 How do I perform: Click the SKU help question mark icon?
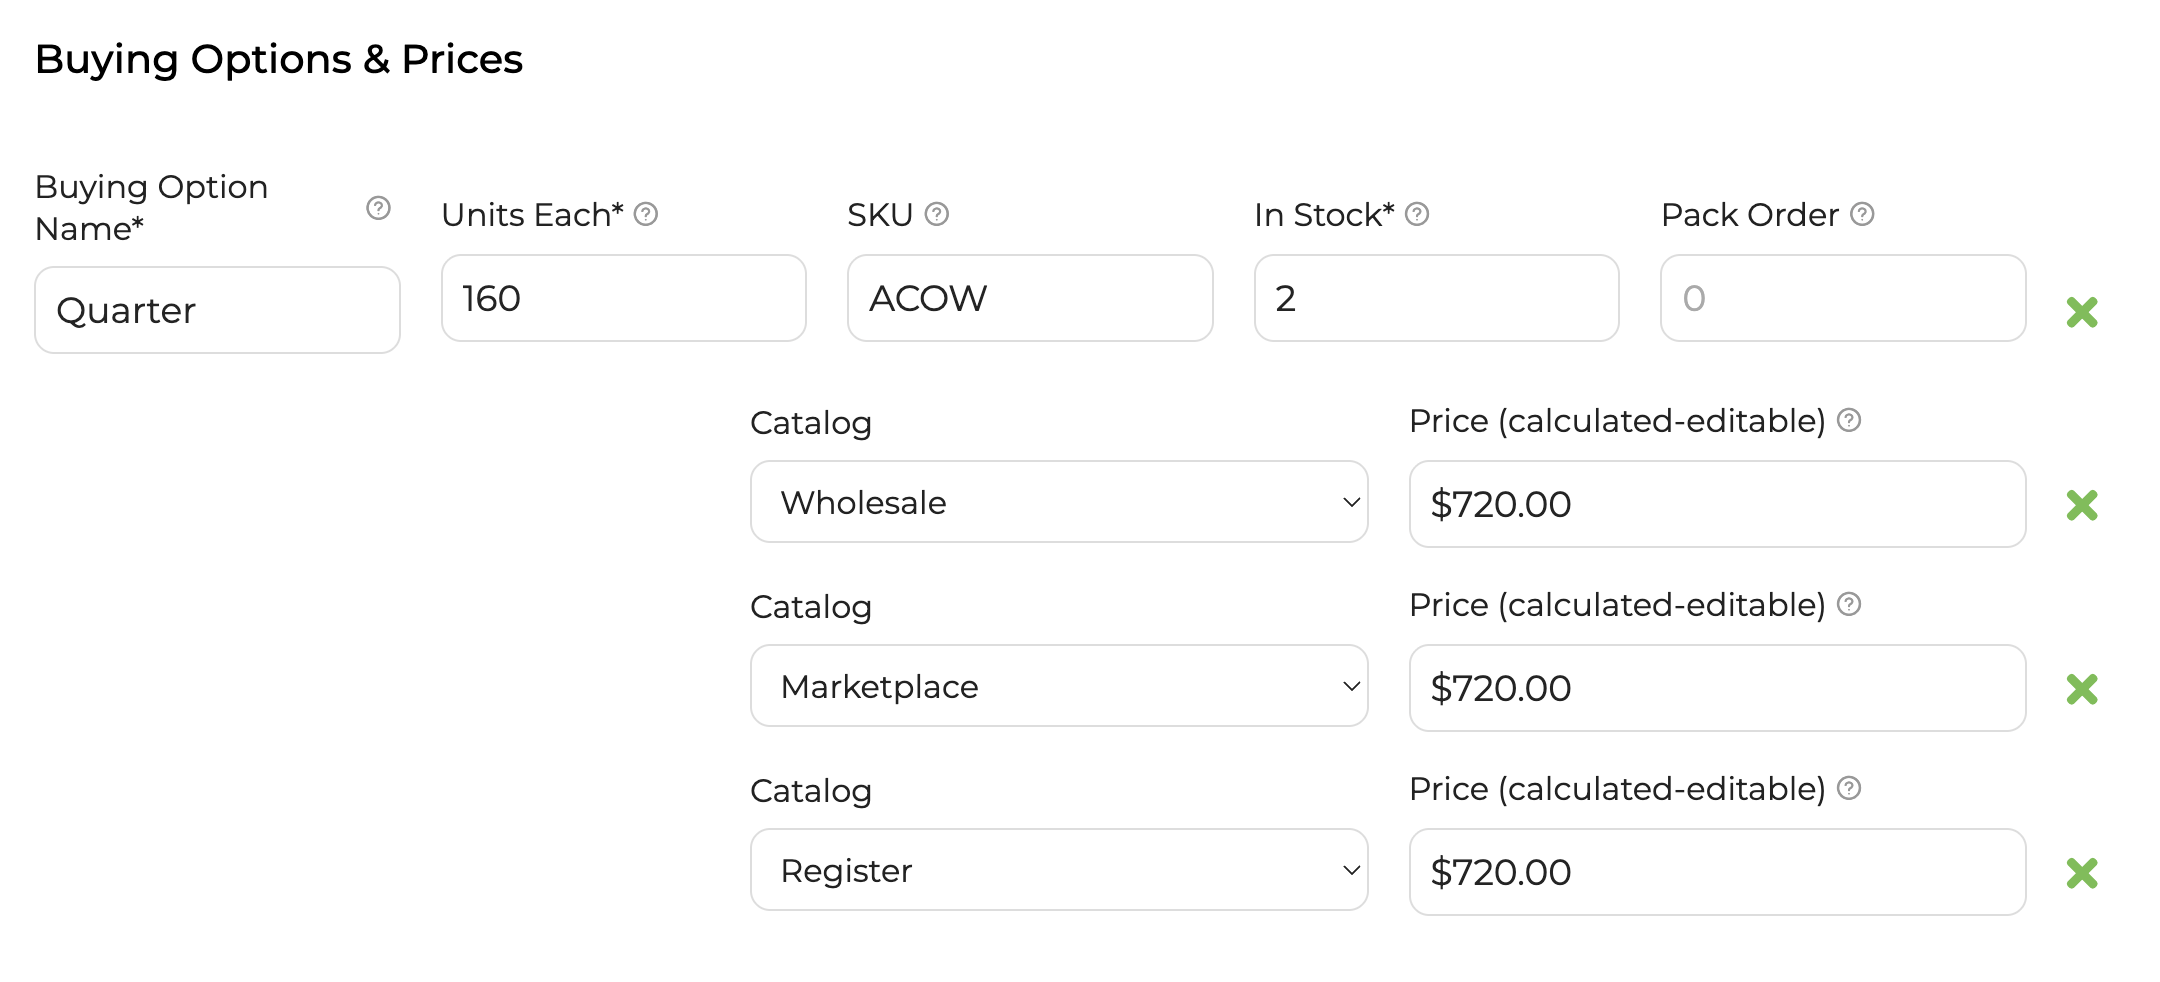[936, 214]
